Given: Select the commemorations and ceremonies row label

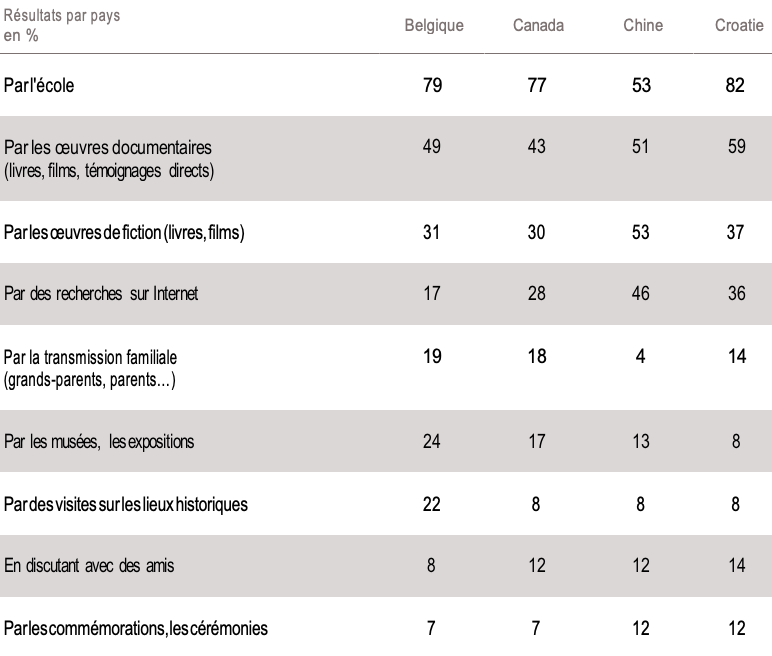Looking at the screenshot, I should [135, 628].
